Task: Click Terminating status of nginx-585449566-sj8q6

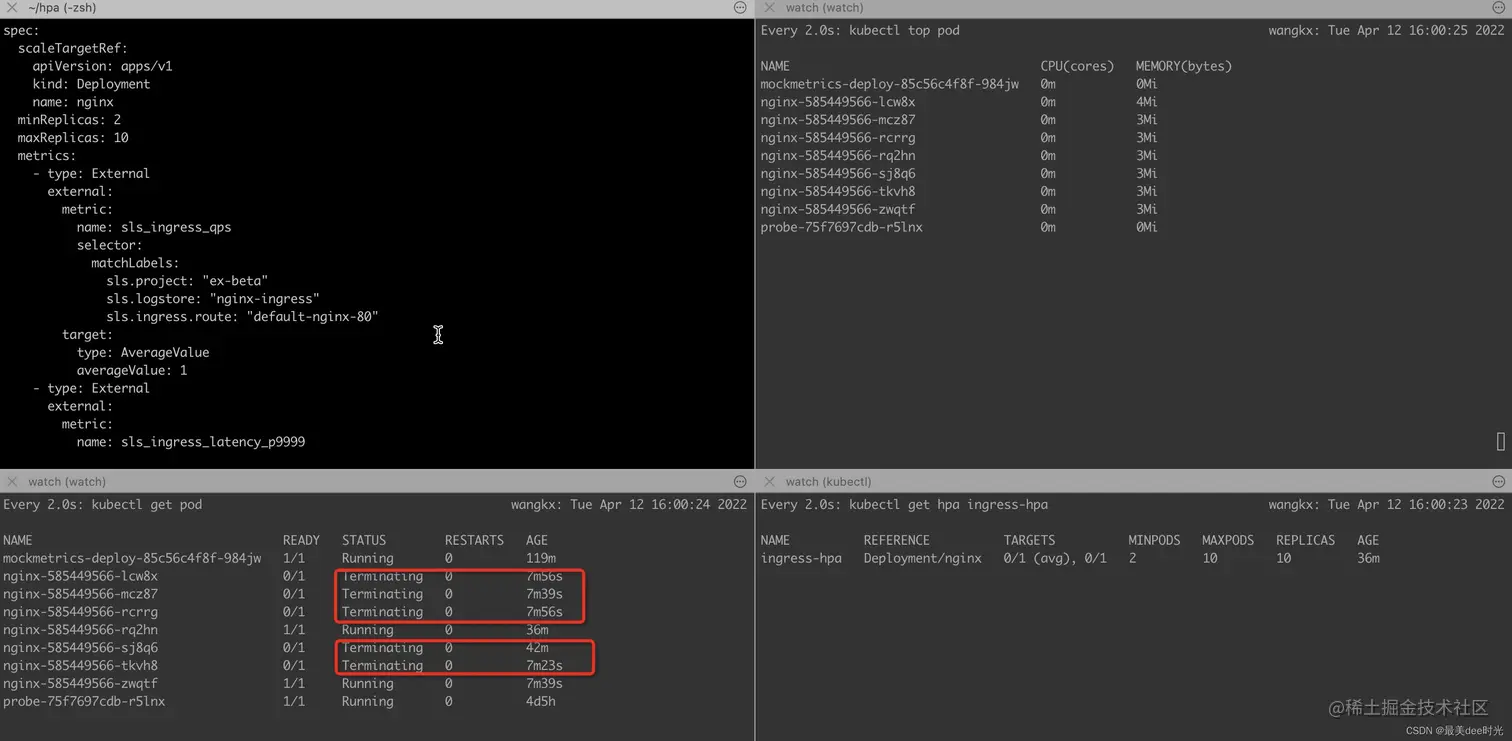Action: pos(382,648)
